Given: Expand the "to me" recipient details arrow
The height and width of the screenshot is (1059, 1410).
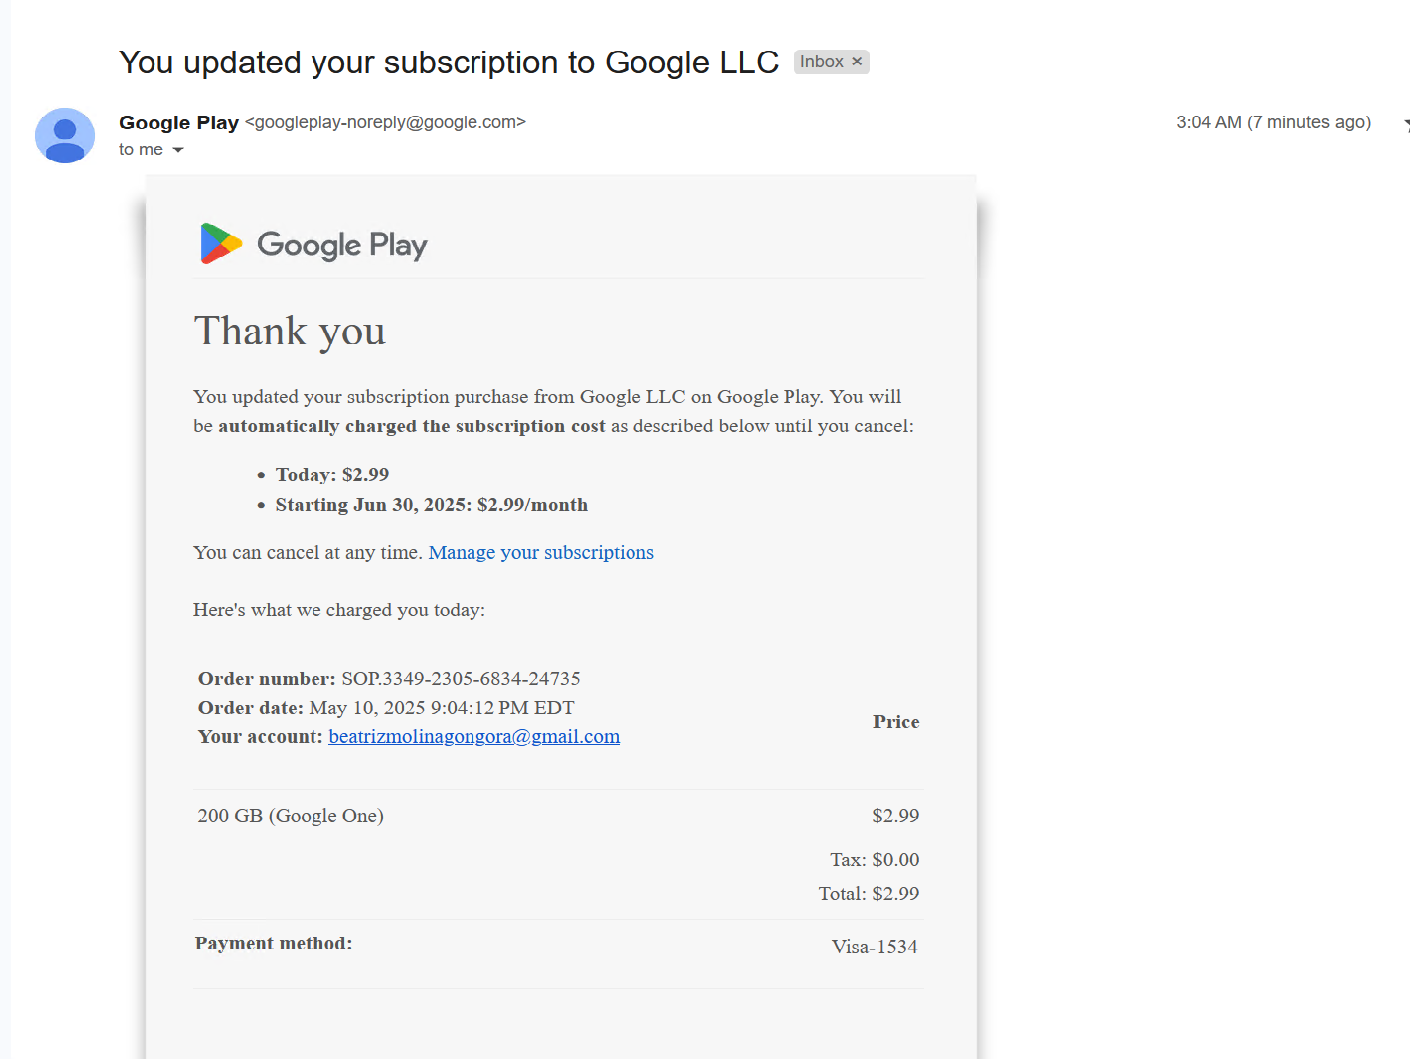Looking at the screenshot, I should [x=178, y=150].
